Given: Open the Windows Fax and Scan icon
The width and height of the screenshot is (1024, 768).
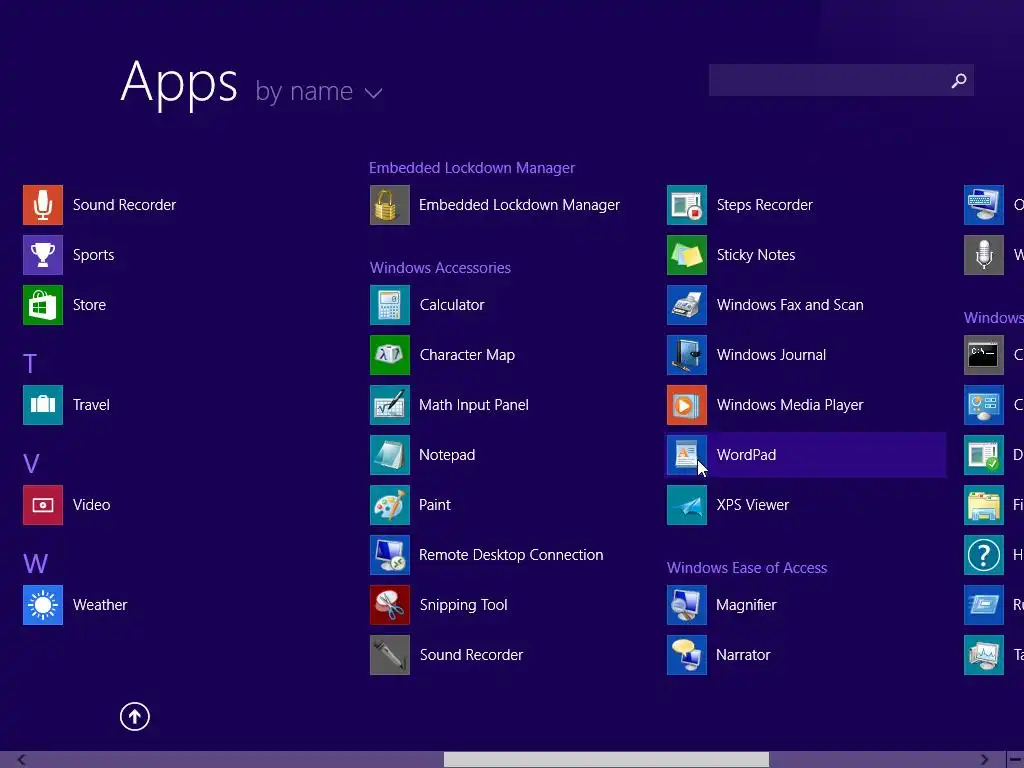Looking at the screenshot, I should (x=687, y=305).
